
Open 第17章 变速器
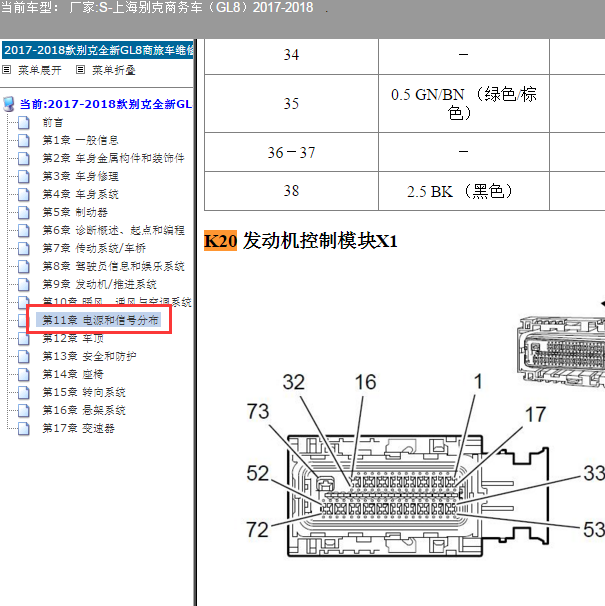click(x=78, y=428)
